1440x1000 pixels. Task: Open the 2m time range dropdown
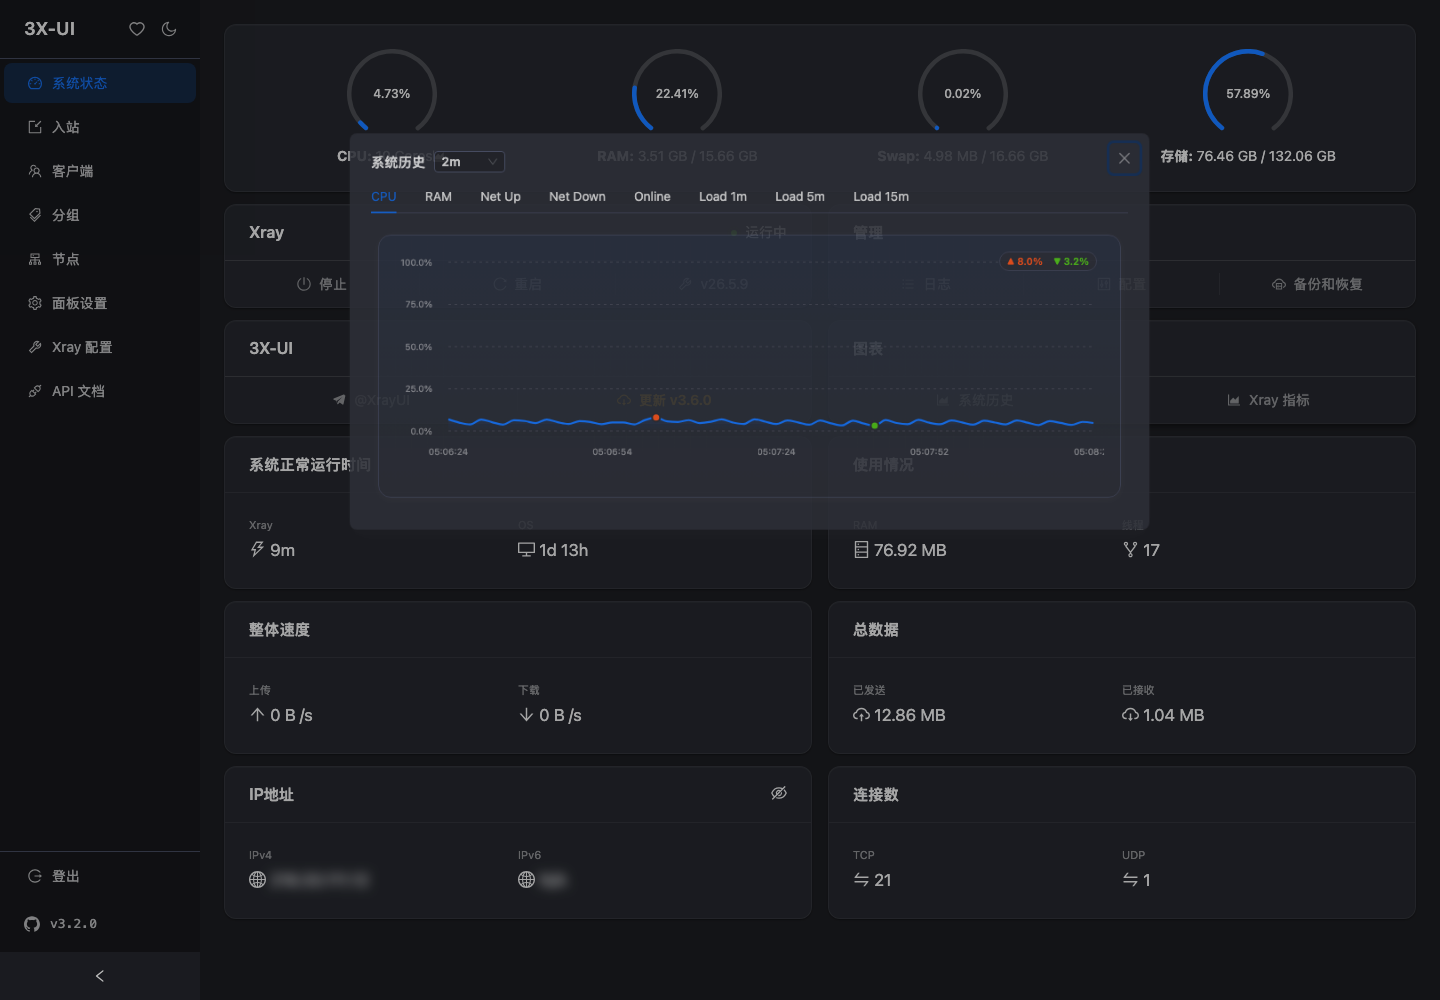click(x=470, y=162)
